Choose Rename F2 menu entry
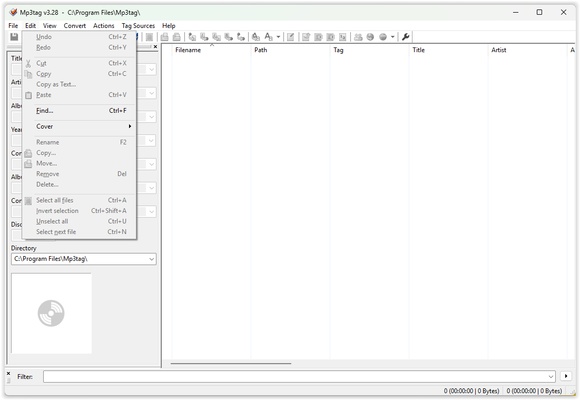The image size is (580, 400). click(79, 142)
